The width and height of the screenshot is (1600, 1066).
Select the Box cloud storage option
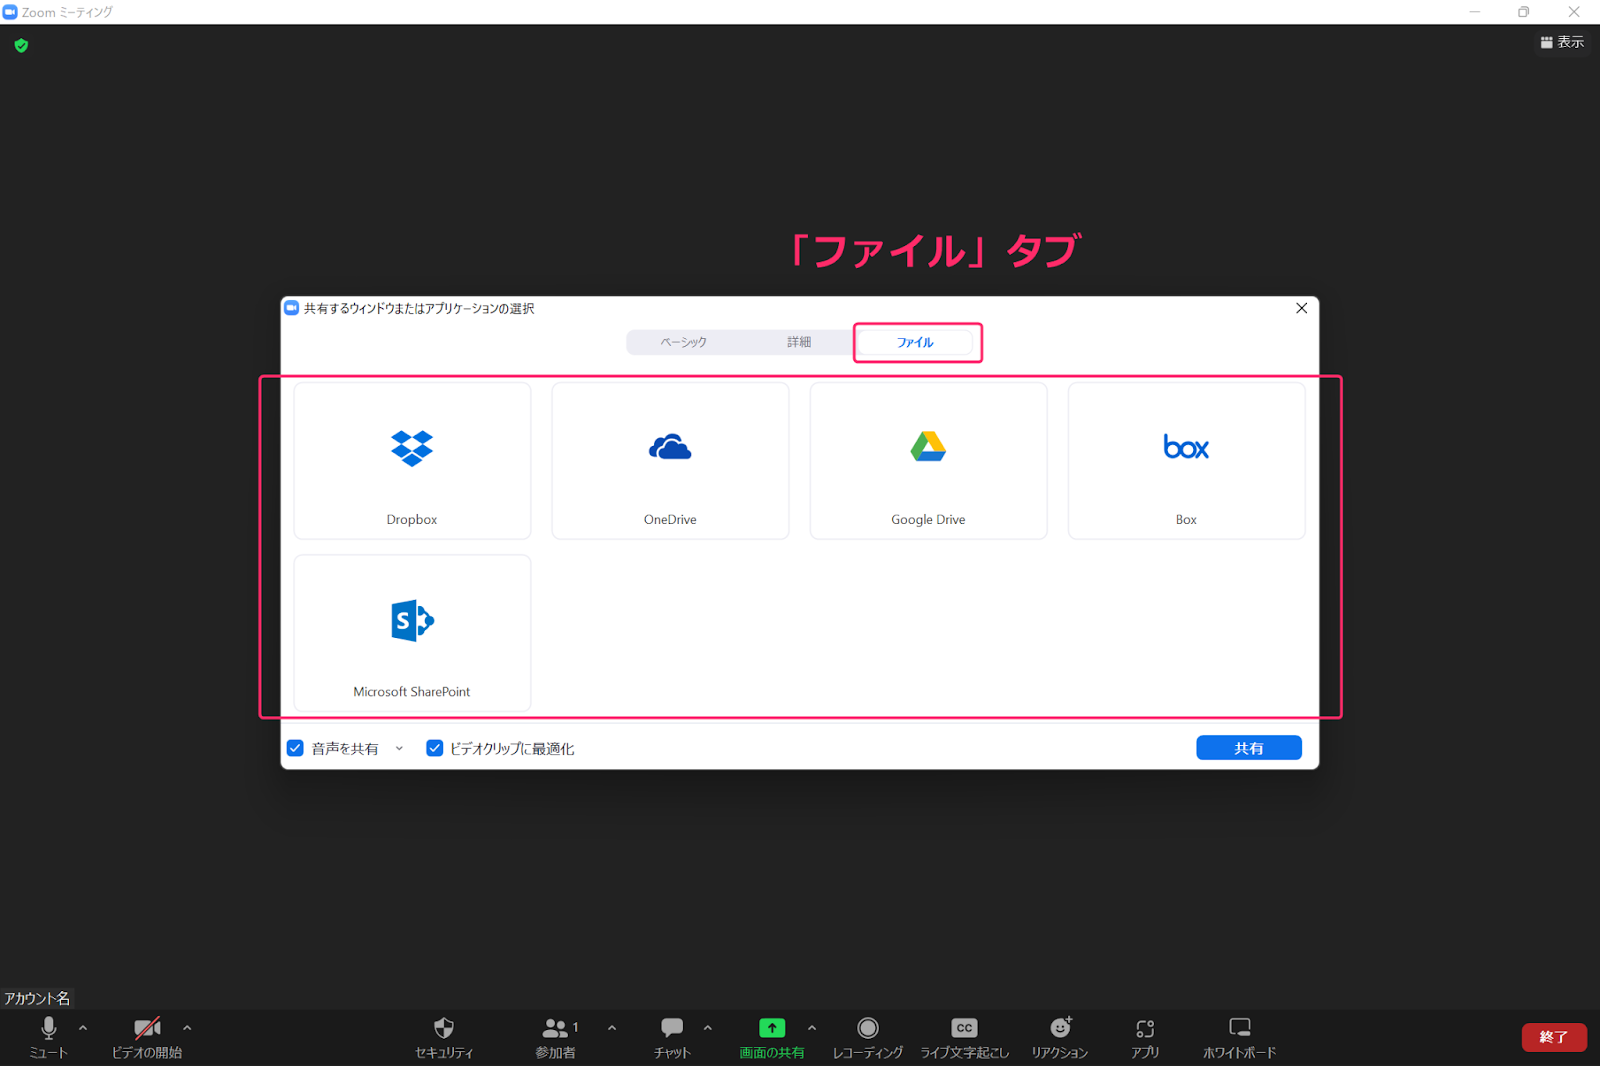pyautogui.click(x=1186, y=461)
